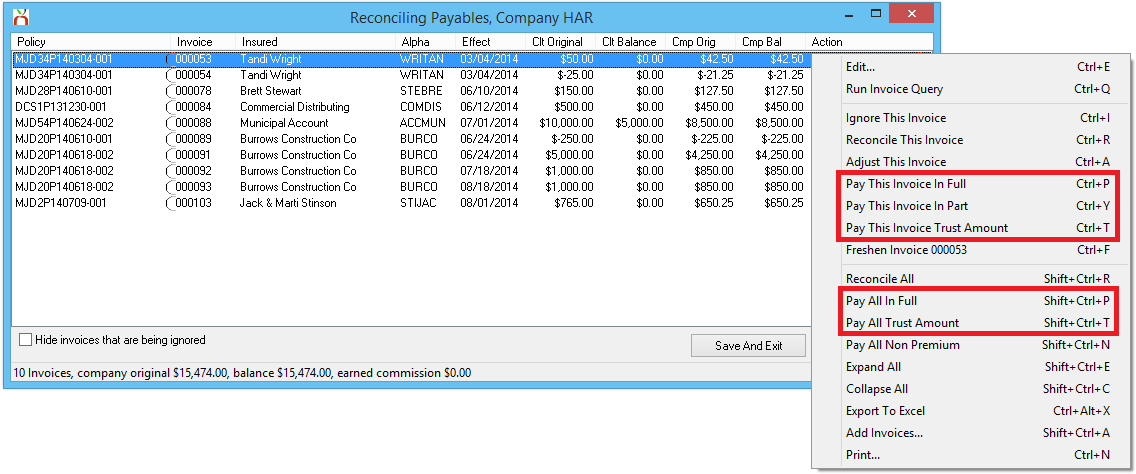Expand invoice 000053 row marker
The height and width of the screenshot is (474, 1136).
pyautogui.click(x=170, y=59)
